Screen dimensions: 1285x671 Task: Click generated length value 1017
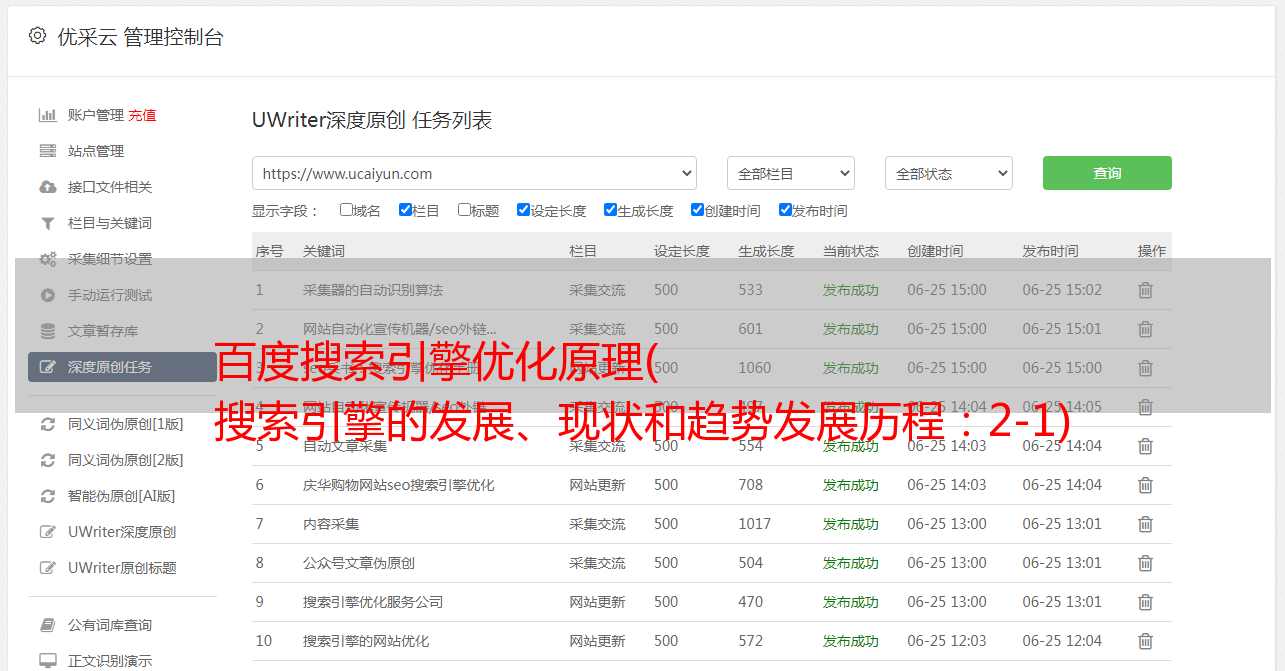755,524
